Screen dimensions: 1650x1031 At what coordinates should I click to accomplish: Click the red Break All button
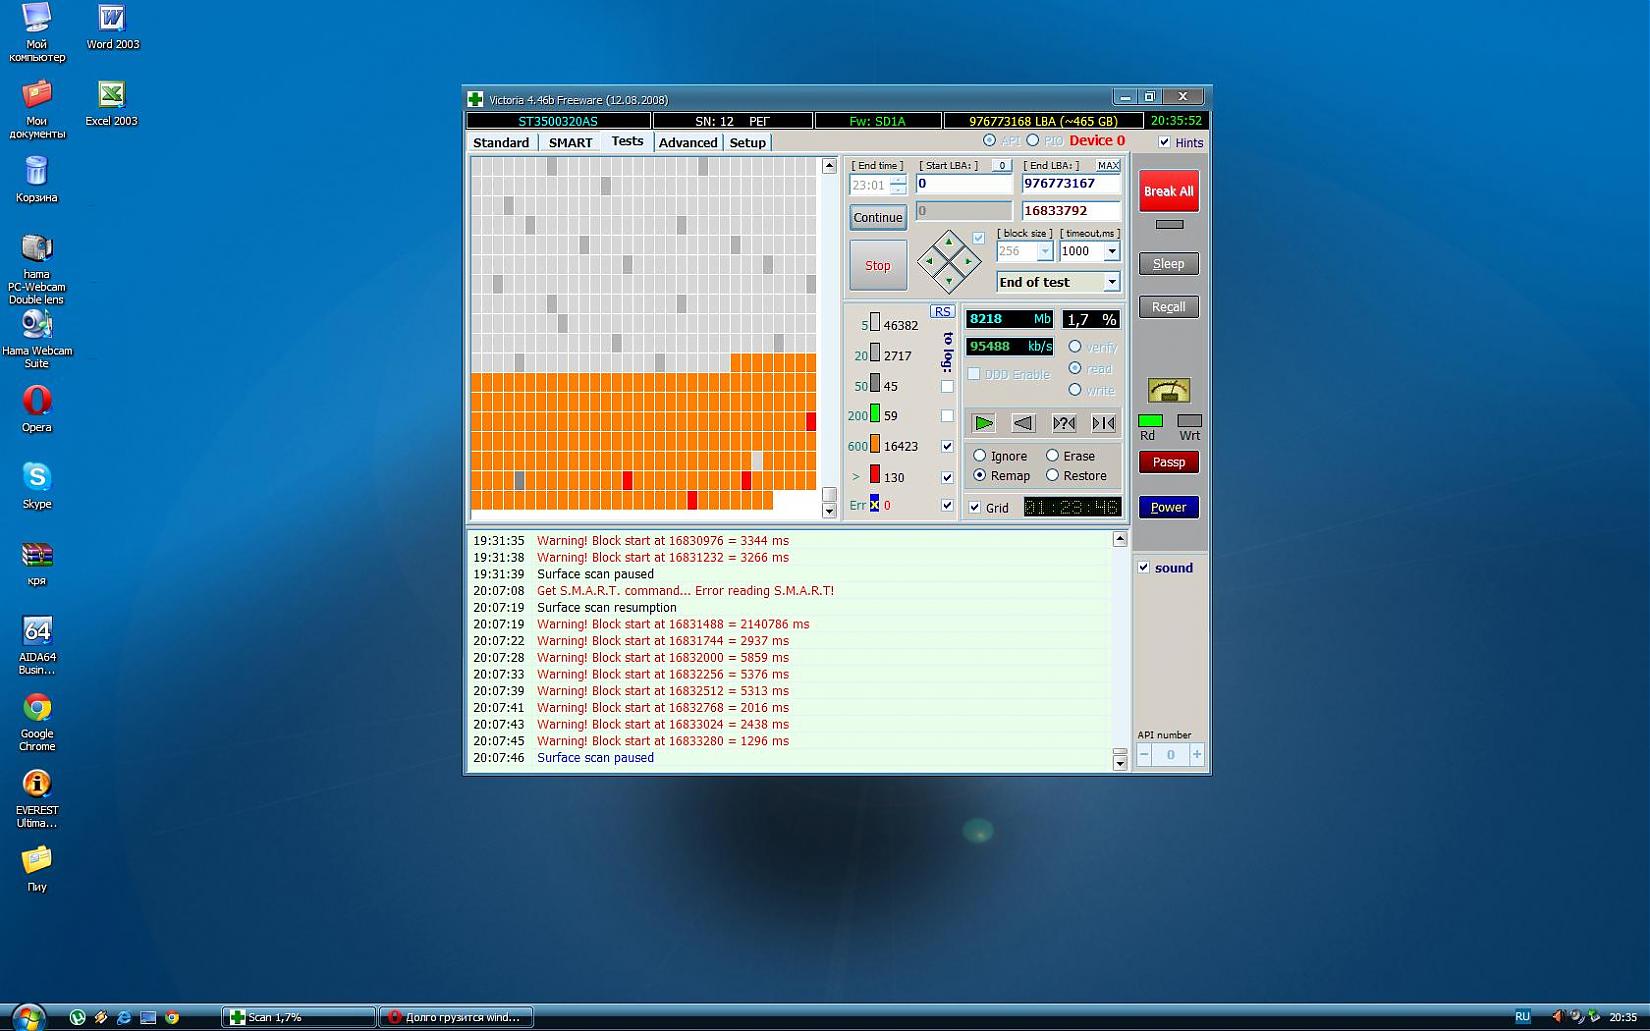click(x=1168, y=191)
